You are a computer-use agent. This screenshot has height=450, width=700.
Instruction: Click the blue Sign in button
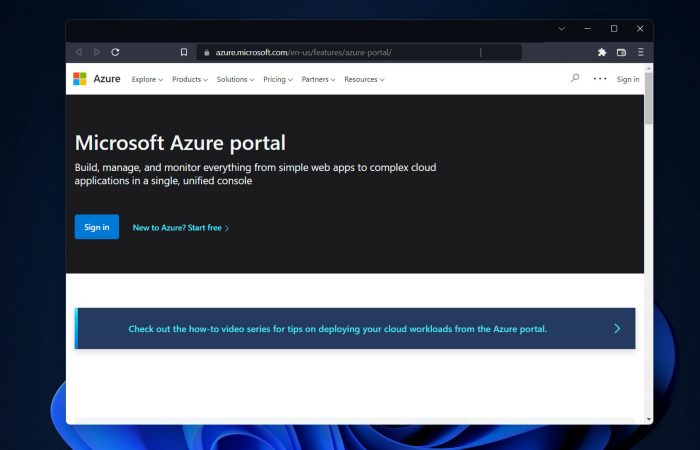click(97, 227)
